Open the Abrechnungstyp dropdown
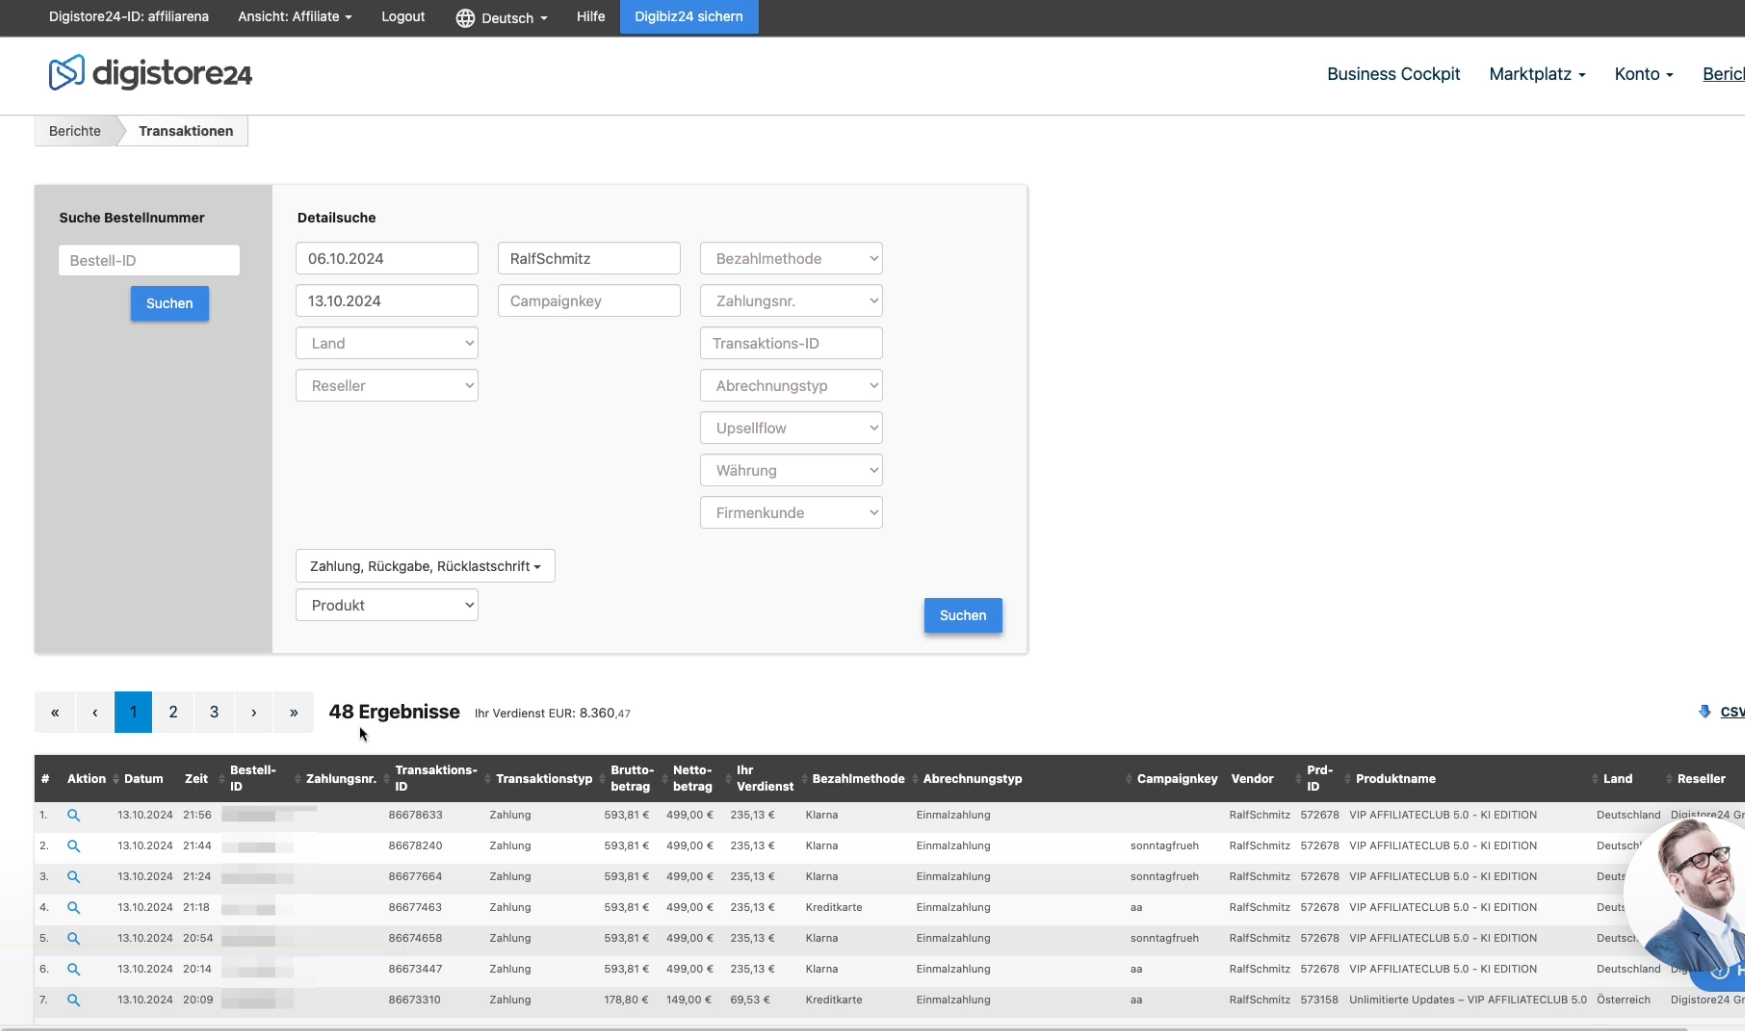This screenshot has height=1031, width=1745. [791, 385]
